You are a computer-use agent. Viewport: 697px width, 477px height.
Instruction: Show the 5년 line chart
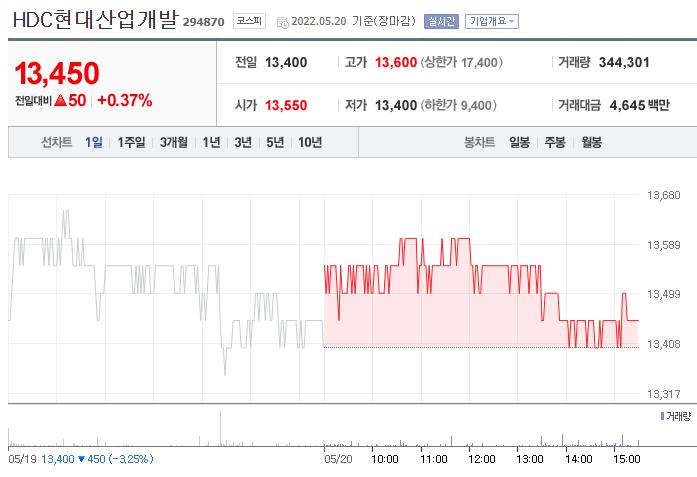(275, 142)
